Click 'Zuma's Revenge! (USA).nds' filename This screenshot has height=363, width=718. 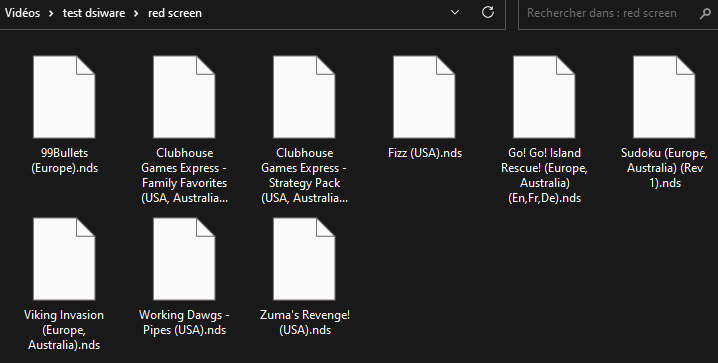pos(305,322)
